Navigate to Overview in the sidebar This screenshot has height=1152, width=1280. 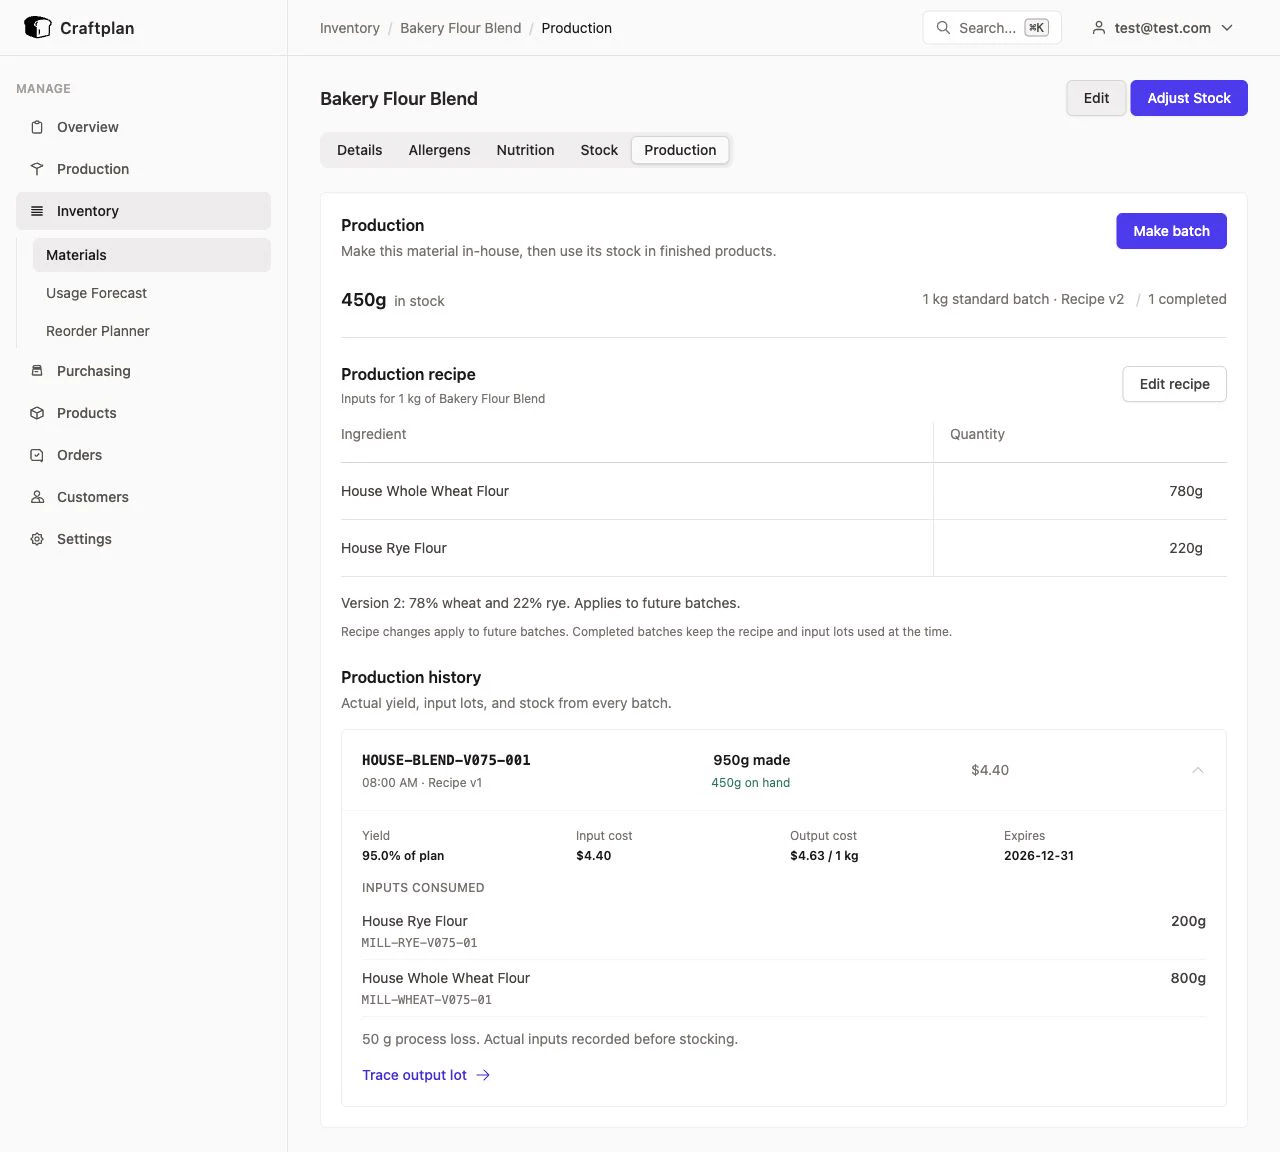point(143,127)
